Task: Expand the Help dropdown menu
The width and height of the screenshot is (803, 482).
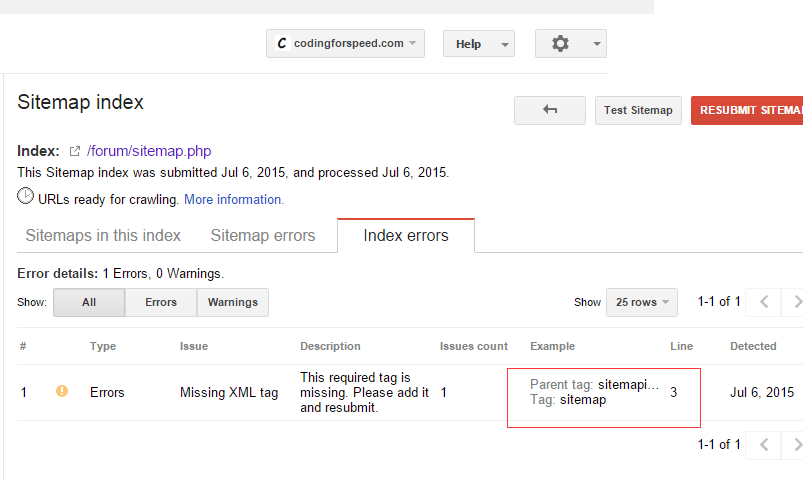Action: (x=478, y=44)
